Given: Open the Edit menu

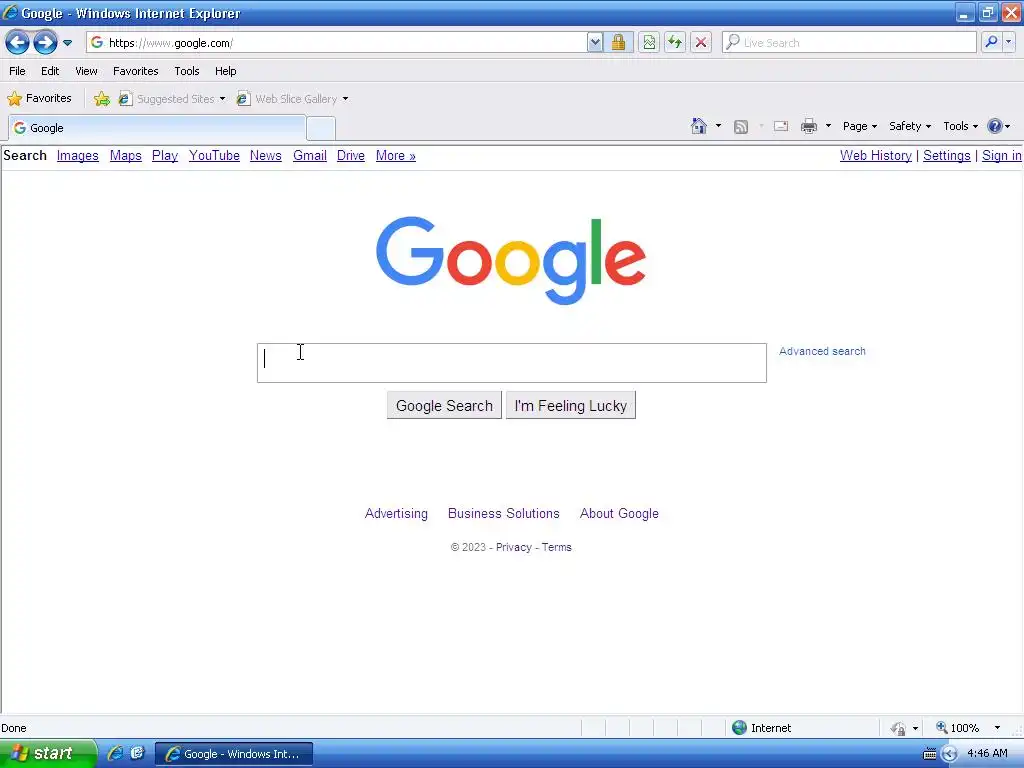Looking at the screenshot, I should 50,71.
